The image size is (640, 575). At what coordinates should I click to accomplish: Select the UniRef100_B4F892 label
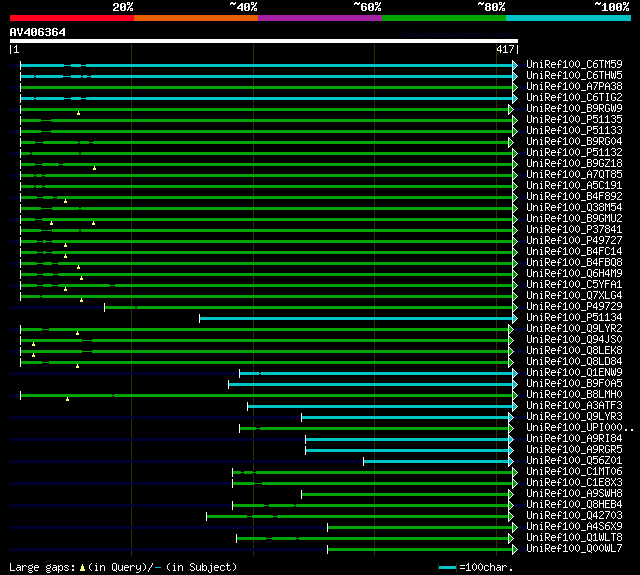click(x=574, y=197)
